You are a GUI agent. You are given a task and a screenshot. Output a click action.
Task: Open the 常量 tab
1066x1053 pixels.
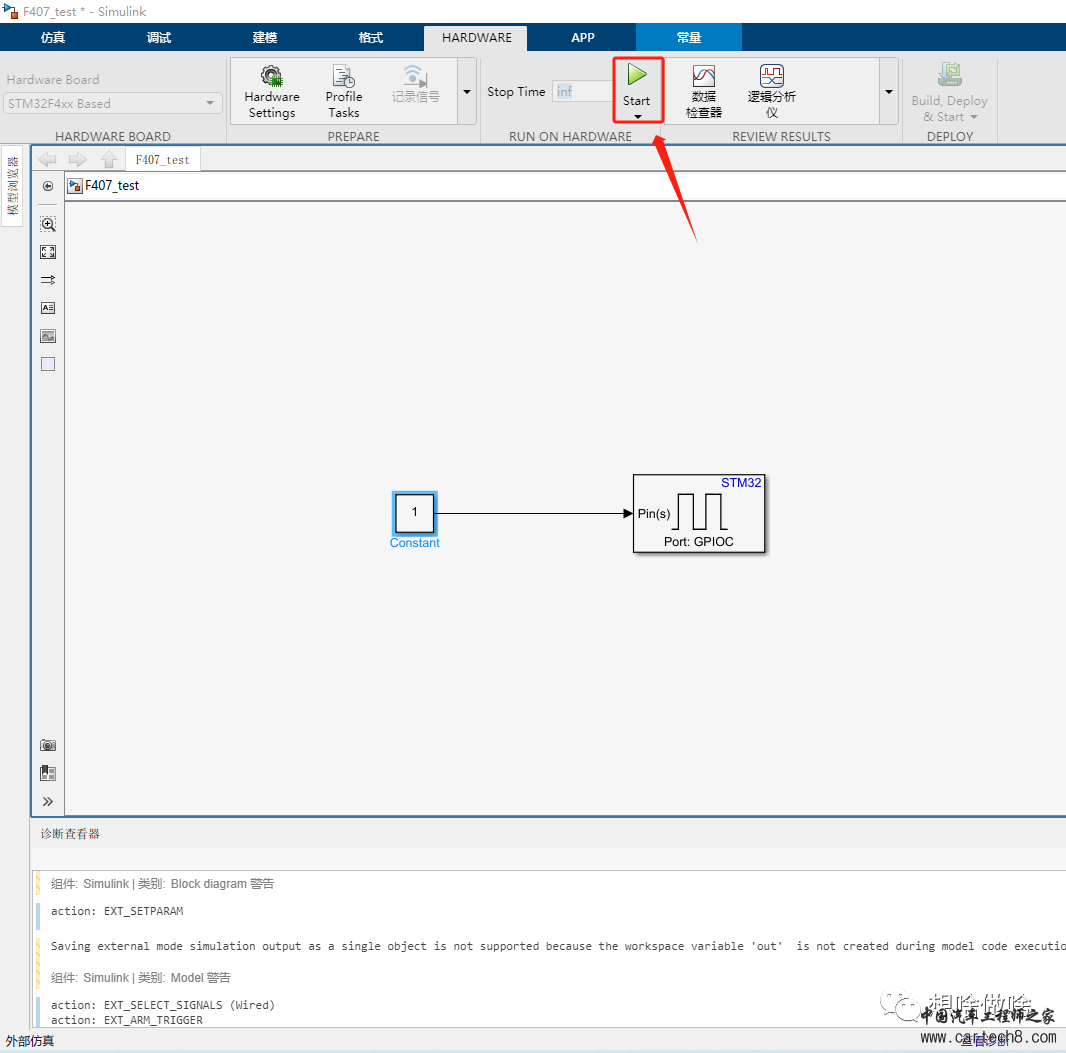click(689, 37)
